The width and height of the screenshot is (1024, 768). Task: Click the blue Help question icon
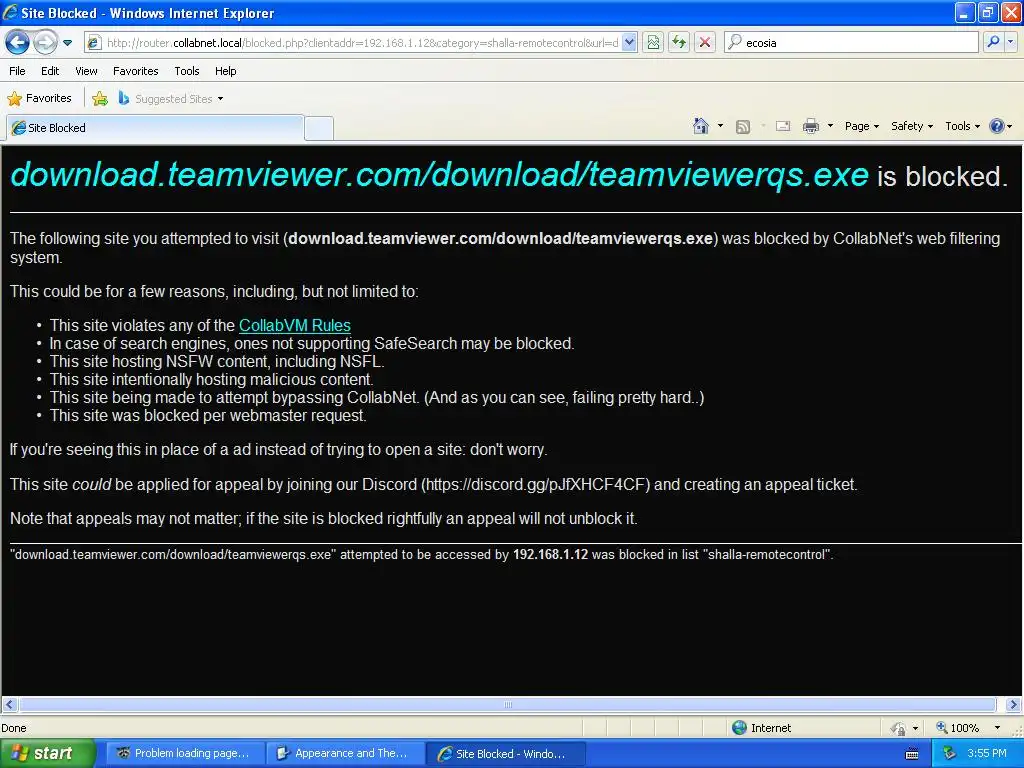point(997,126)
